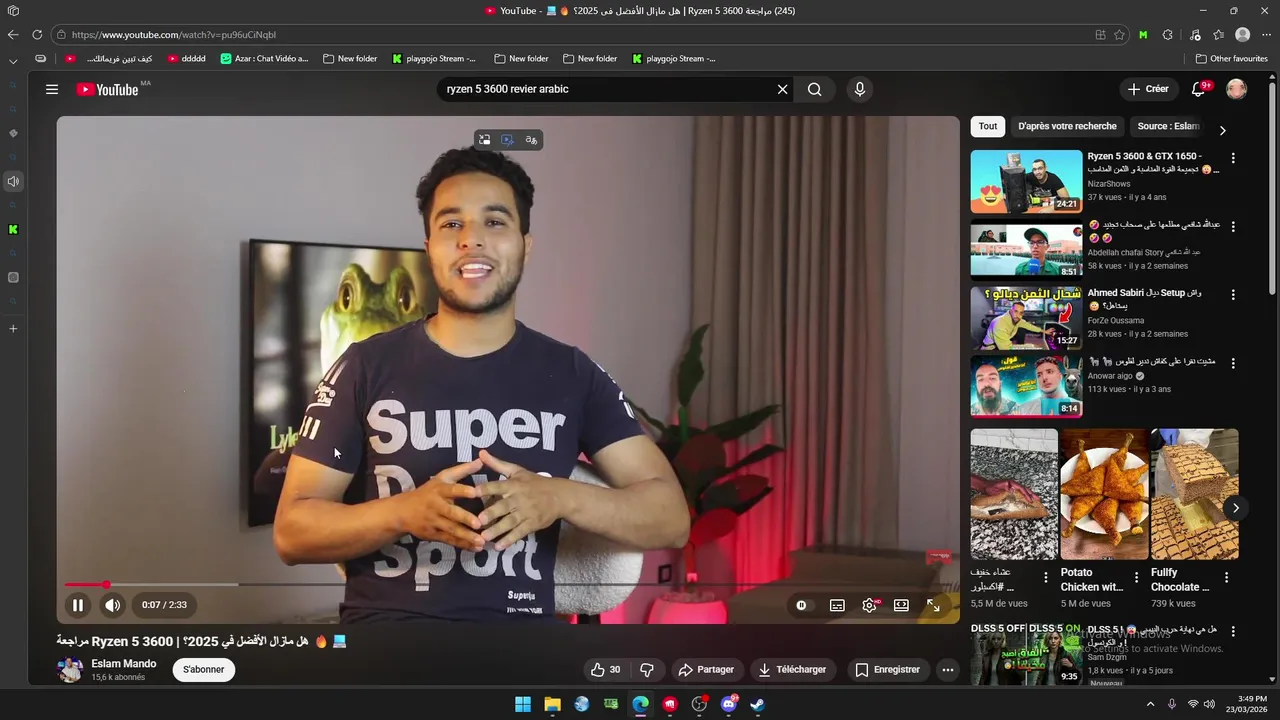Viewport: 1280px width, 720px height.
Task: Open the player settings gear
Action: coord(869,605)
